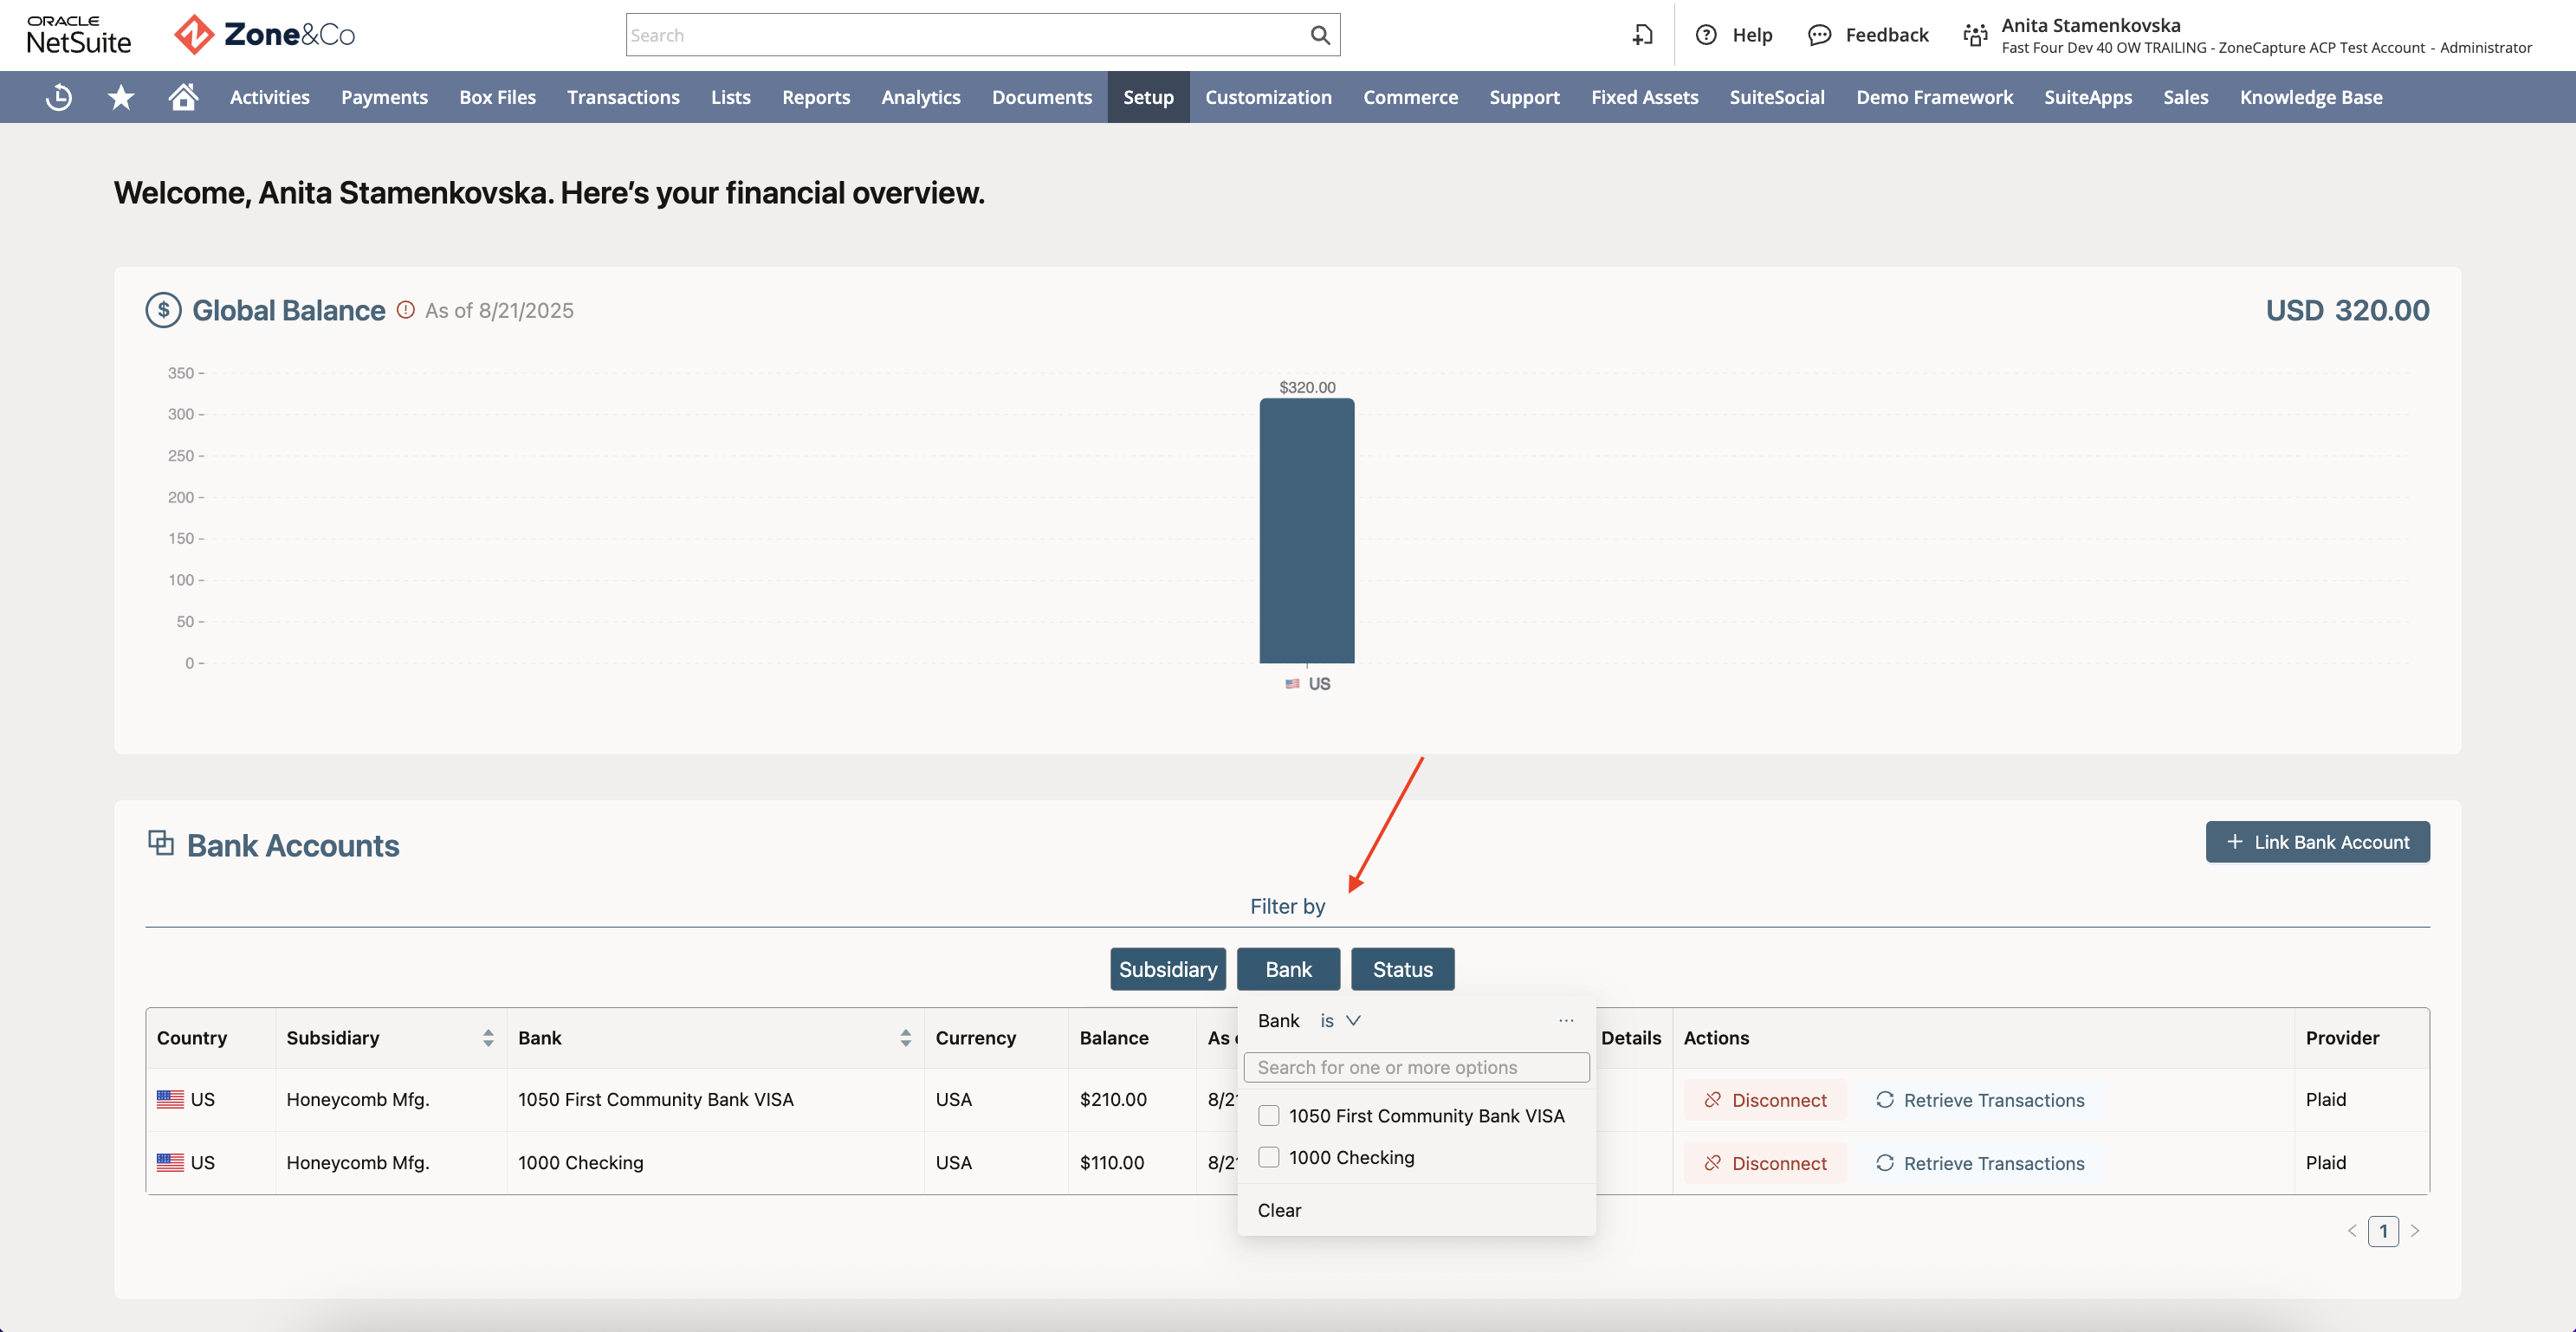This screenshot has width=2576, height=1332.
Task: Click the search magnifier icon
Action: tap(1320, 35)
